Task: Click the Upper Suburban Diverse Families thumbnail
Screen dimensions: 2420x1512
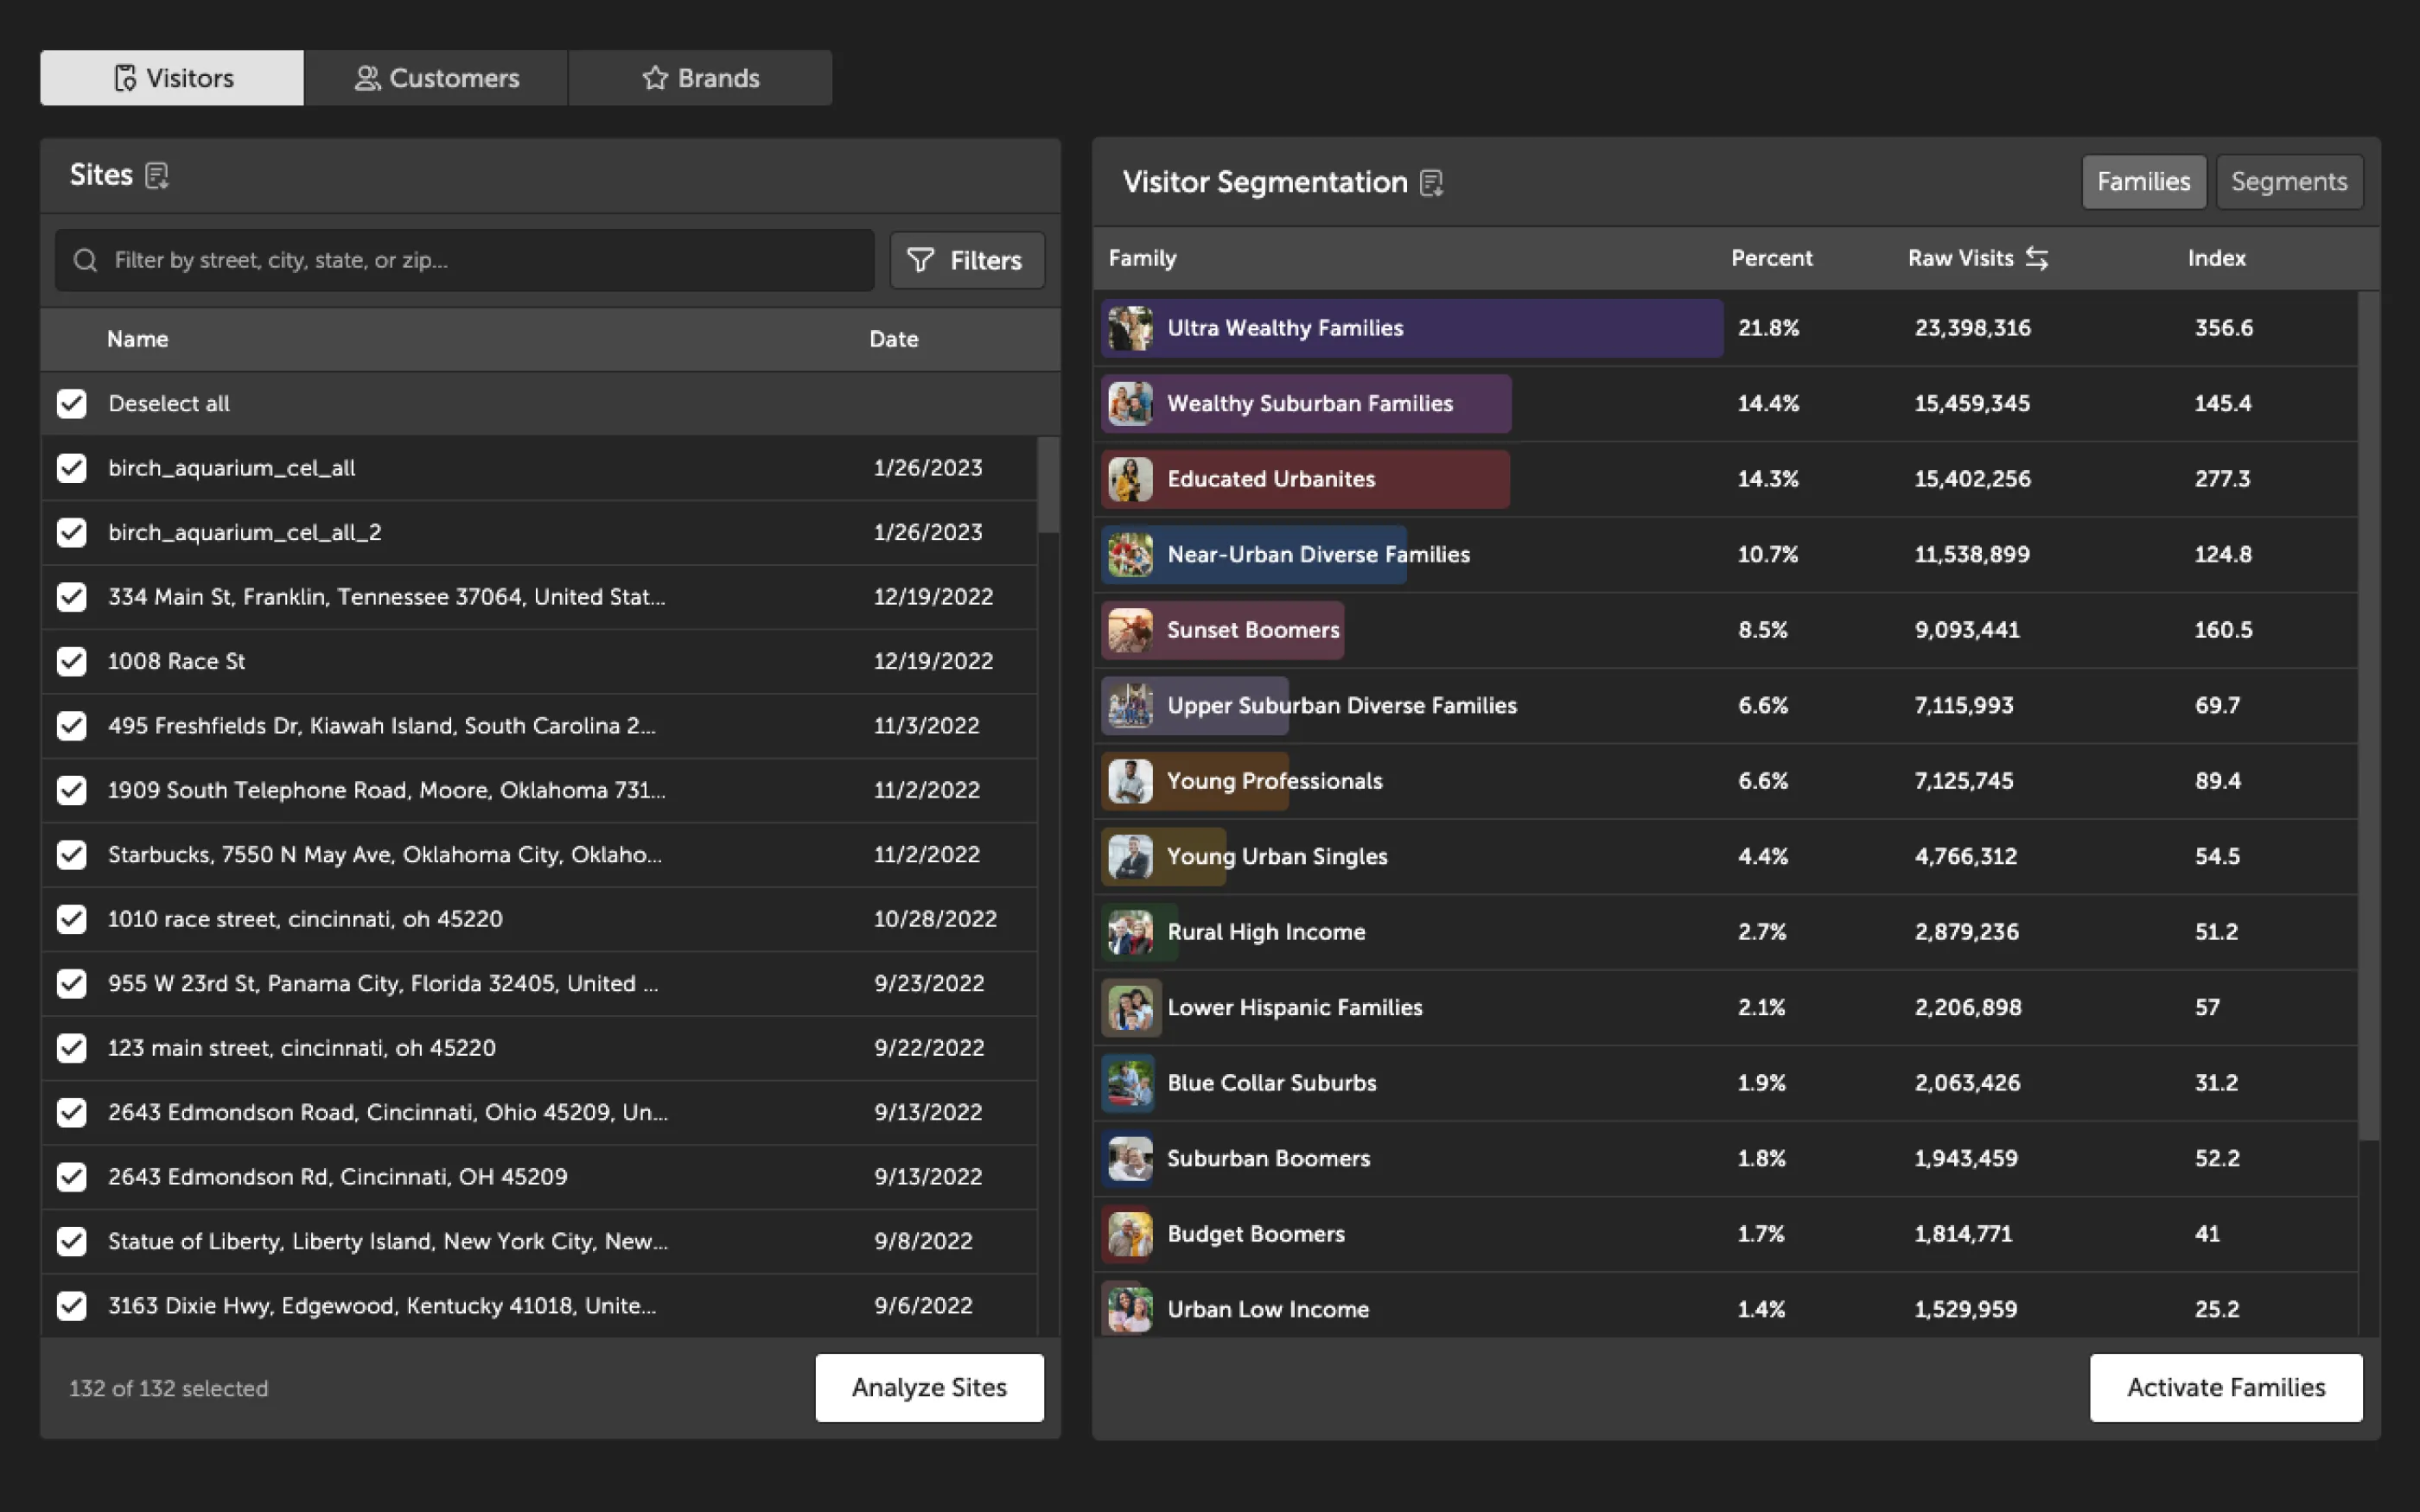Action: point(1130,706)
